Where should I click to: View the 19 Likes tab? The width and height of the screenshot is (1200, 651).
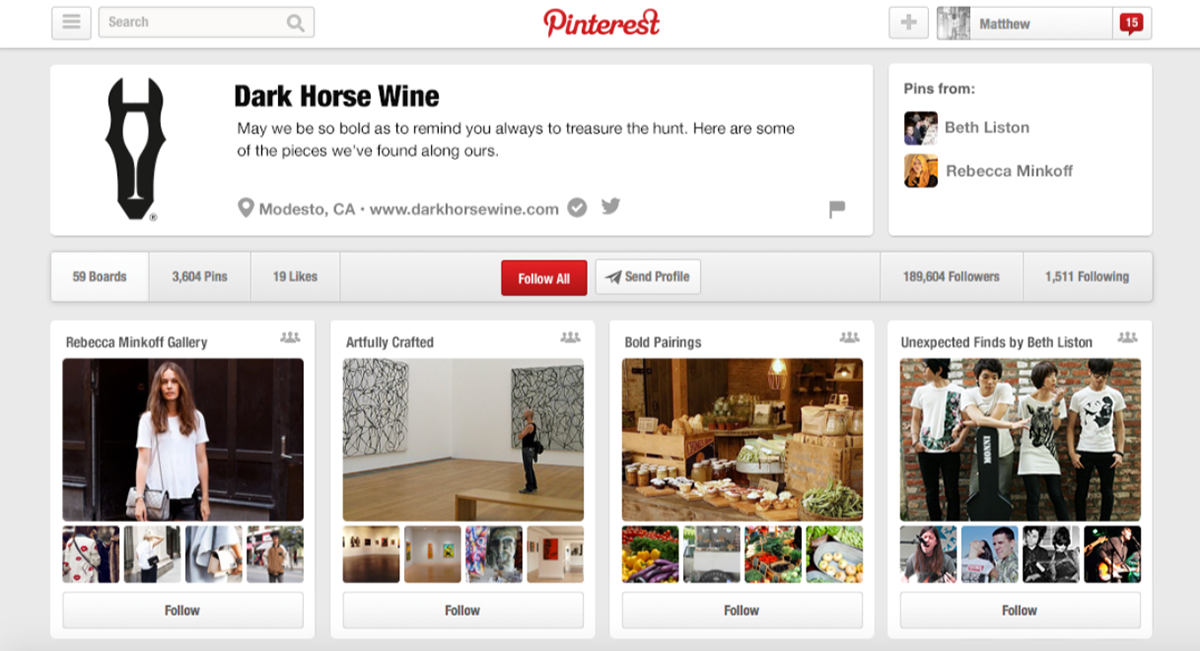[295, 277]
